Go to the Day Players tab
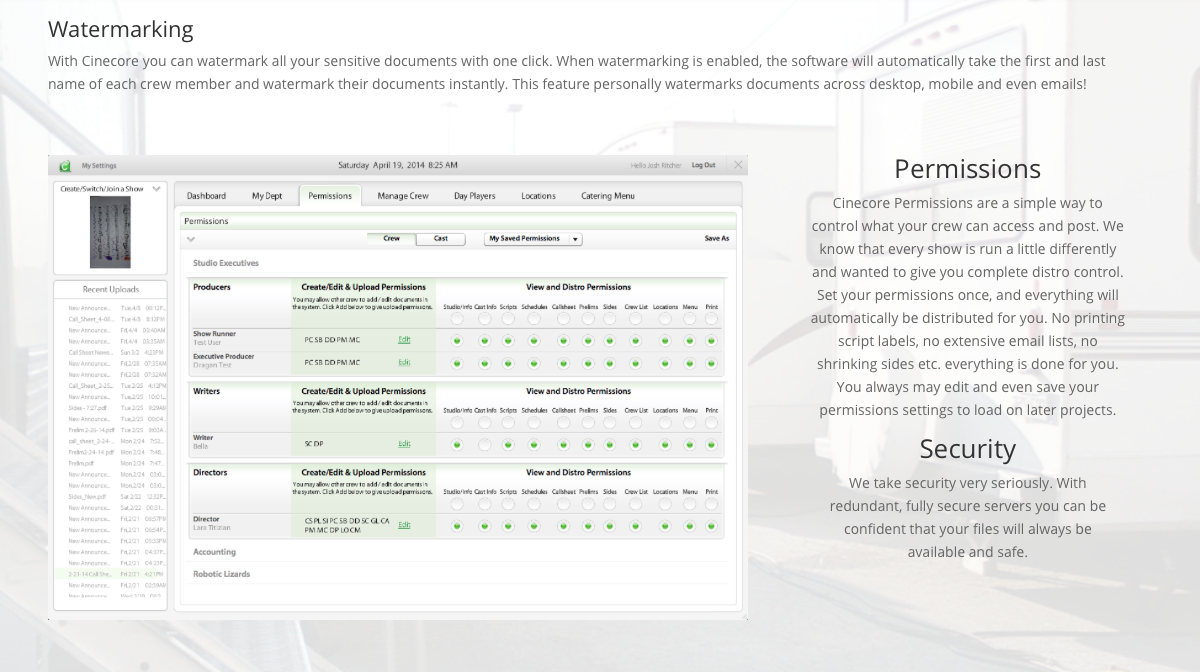Viewport: 1200px width, 672px height. click(475, 196)
